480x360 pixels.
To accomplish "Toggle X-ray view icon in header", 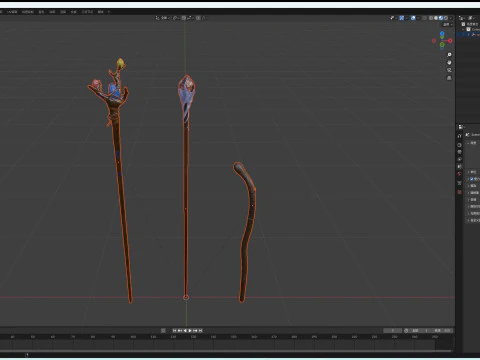I will [424, 18].
